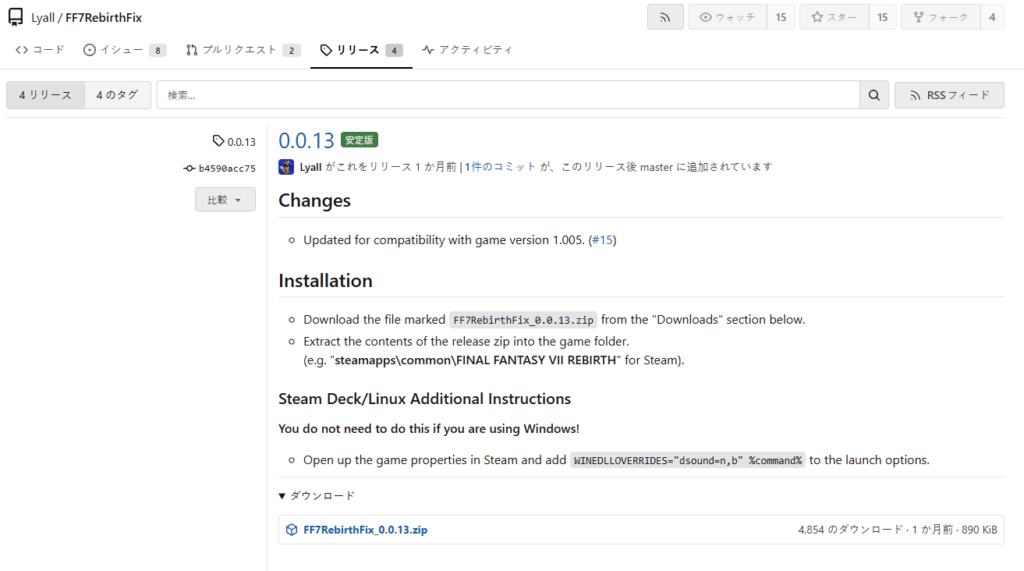
Task: Click the 安定版 stable label
Action: point(359,140)
